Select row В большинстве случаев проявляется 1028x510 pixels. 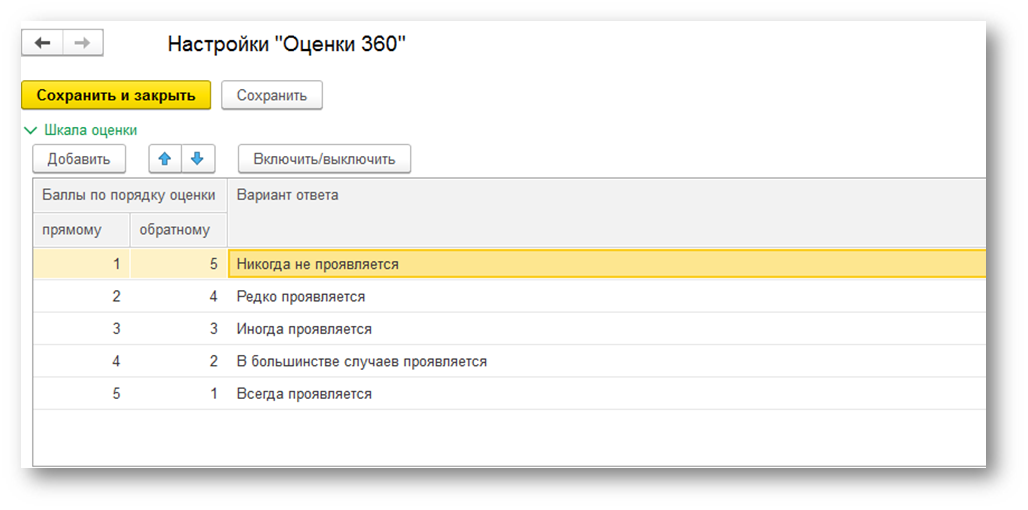point(509,361)
